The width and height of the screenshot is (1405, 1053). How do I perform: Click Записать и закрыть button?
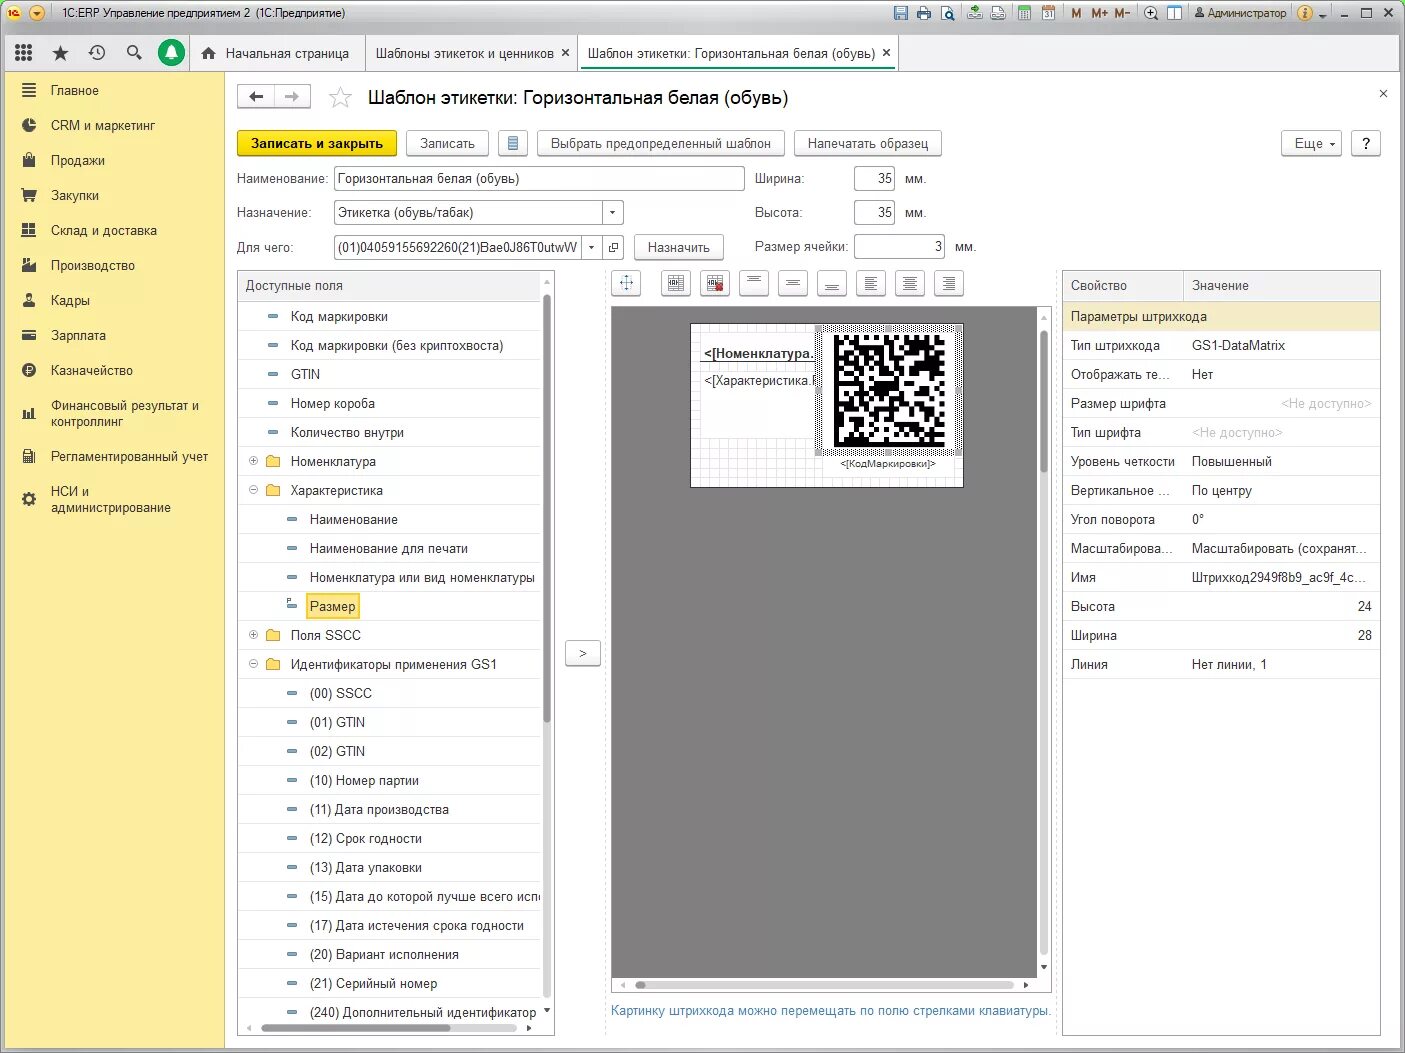(317, 143)
